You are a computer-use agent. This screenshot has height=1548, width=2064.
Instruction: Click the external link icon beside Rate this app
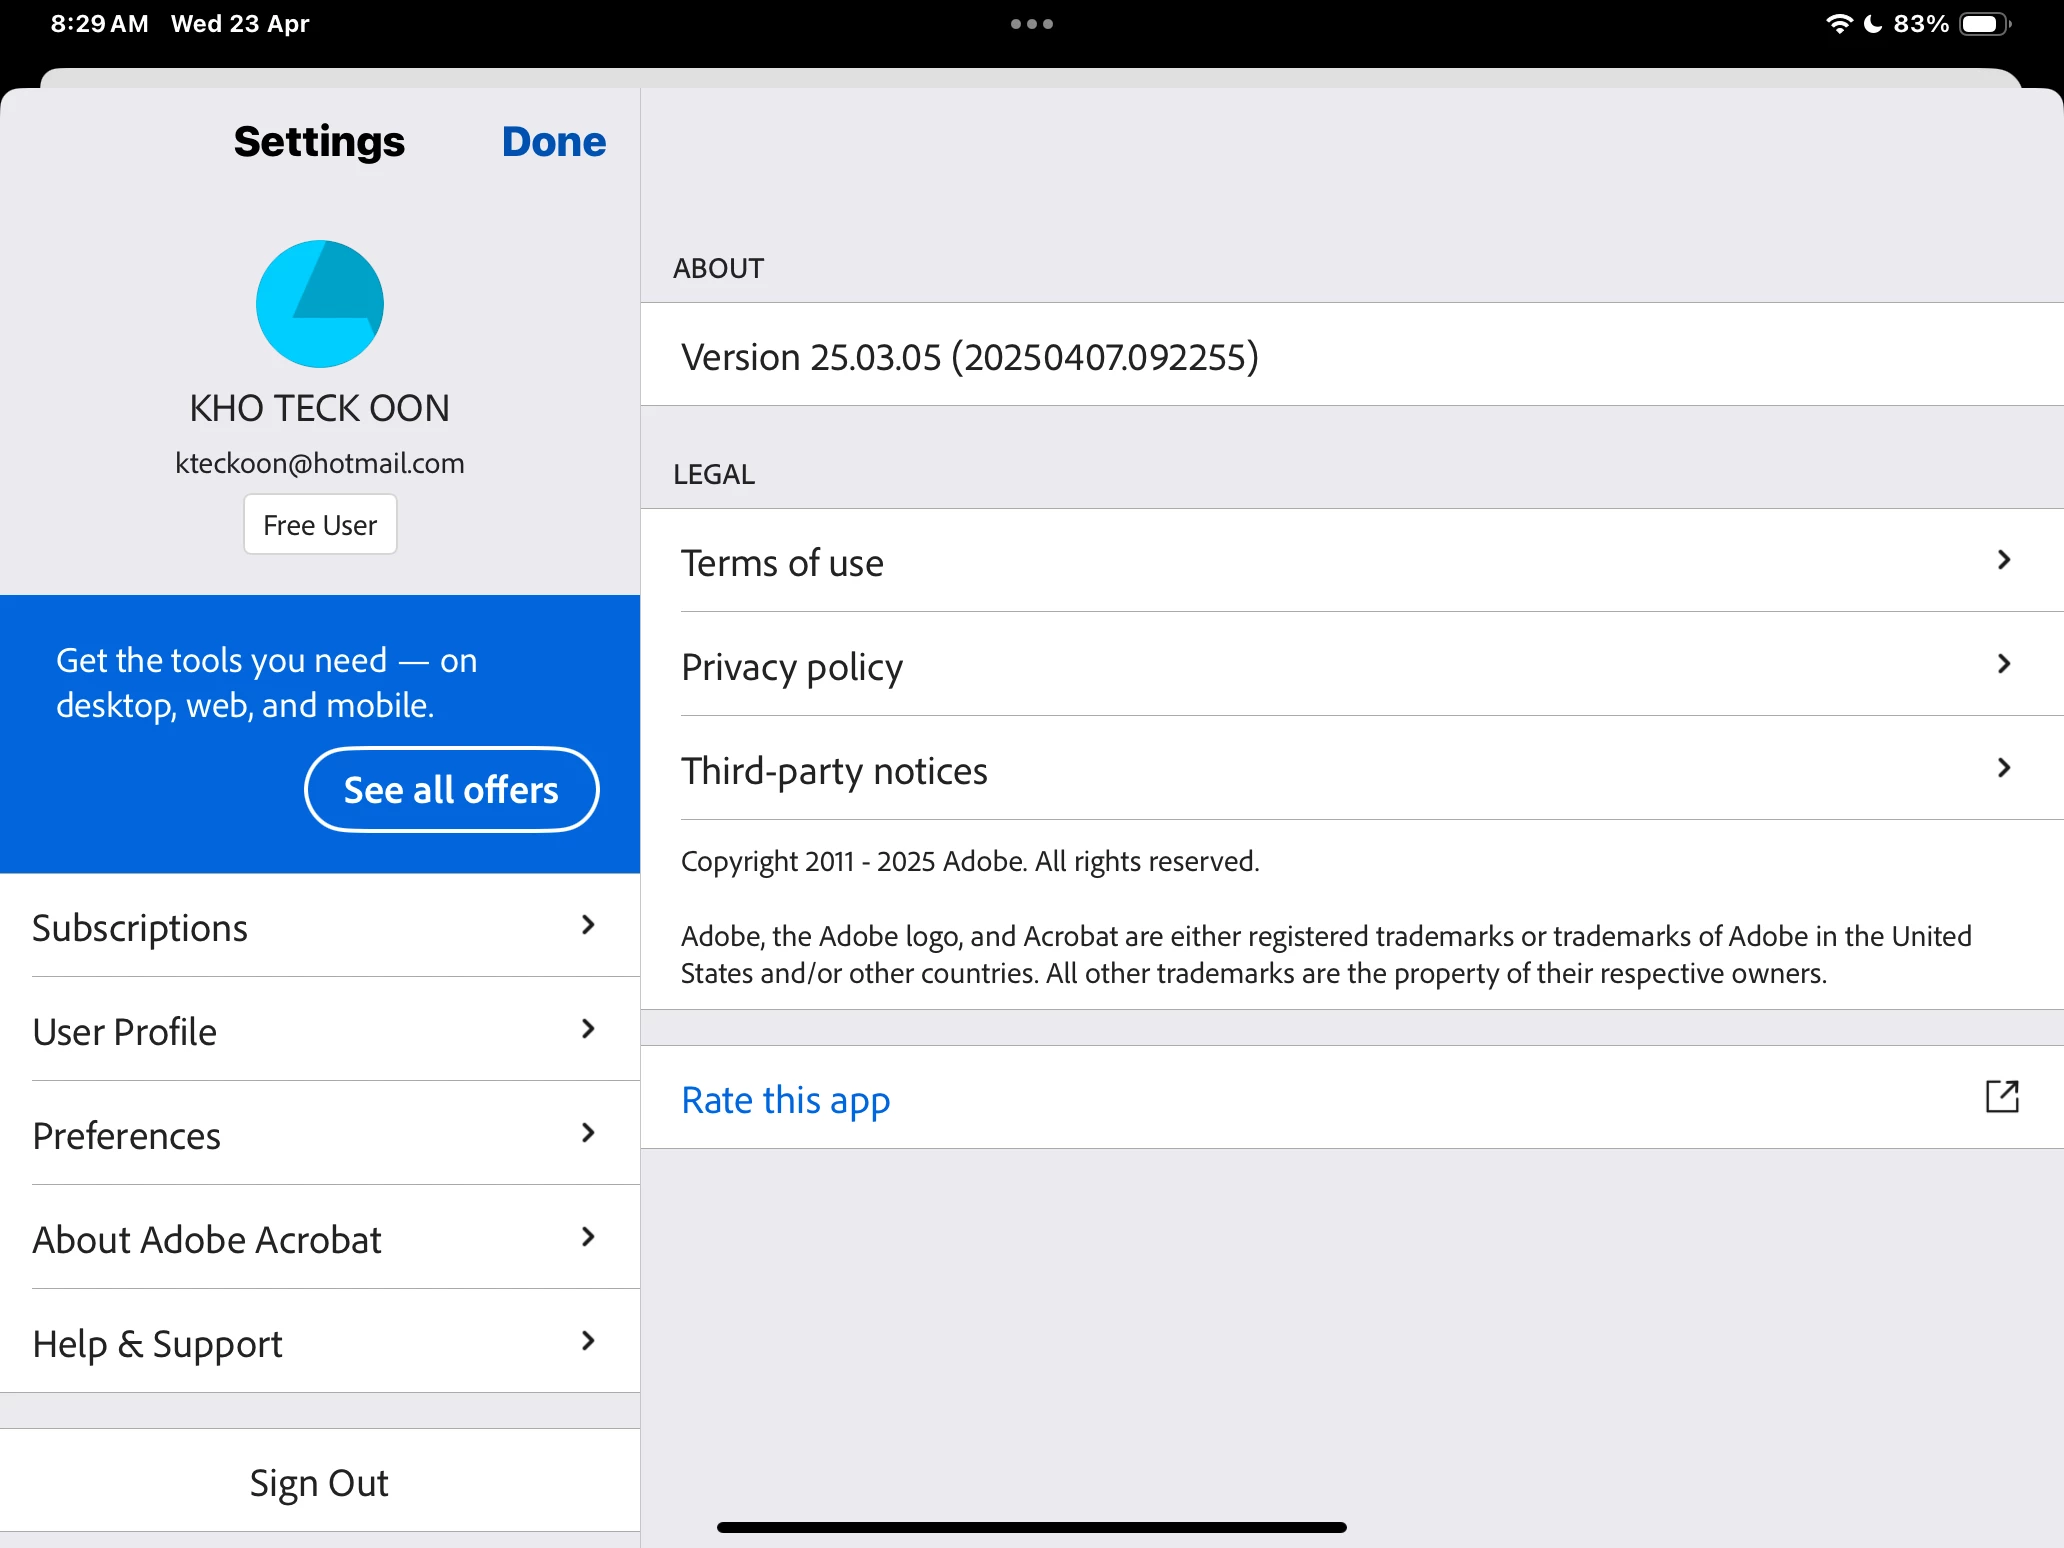click(2001, 1097)
